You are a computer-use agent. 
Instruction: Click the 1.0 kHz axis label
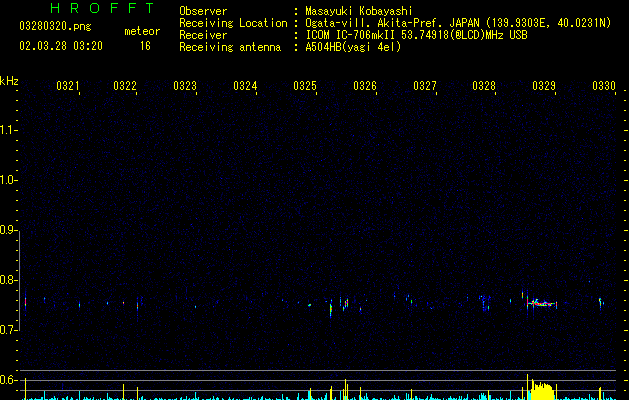[8, 180]
